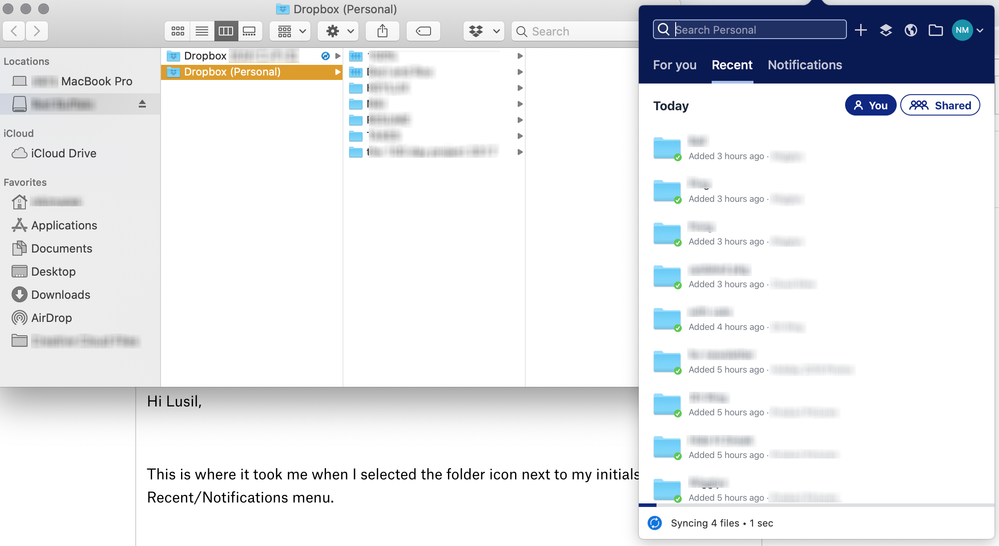Switch to the Notifications tab

[805, 65]
